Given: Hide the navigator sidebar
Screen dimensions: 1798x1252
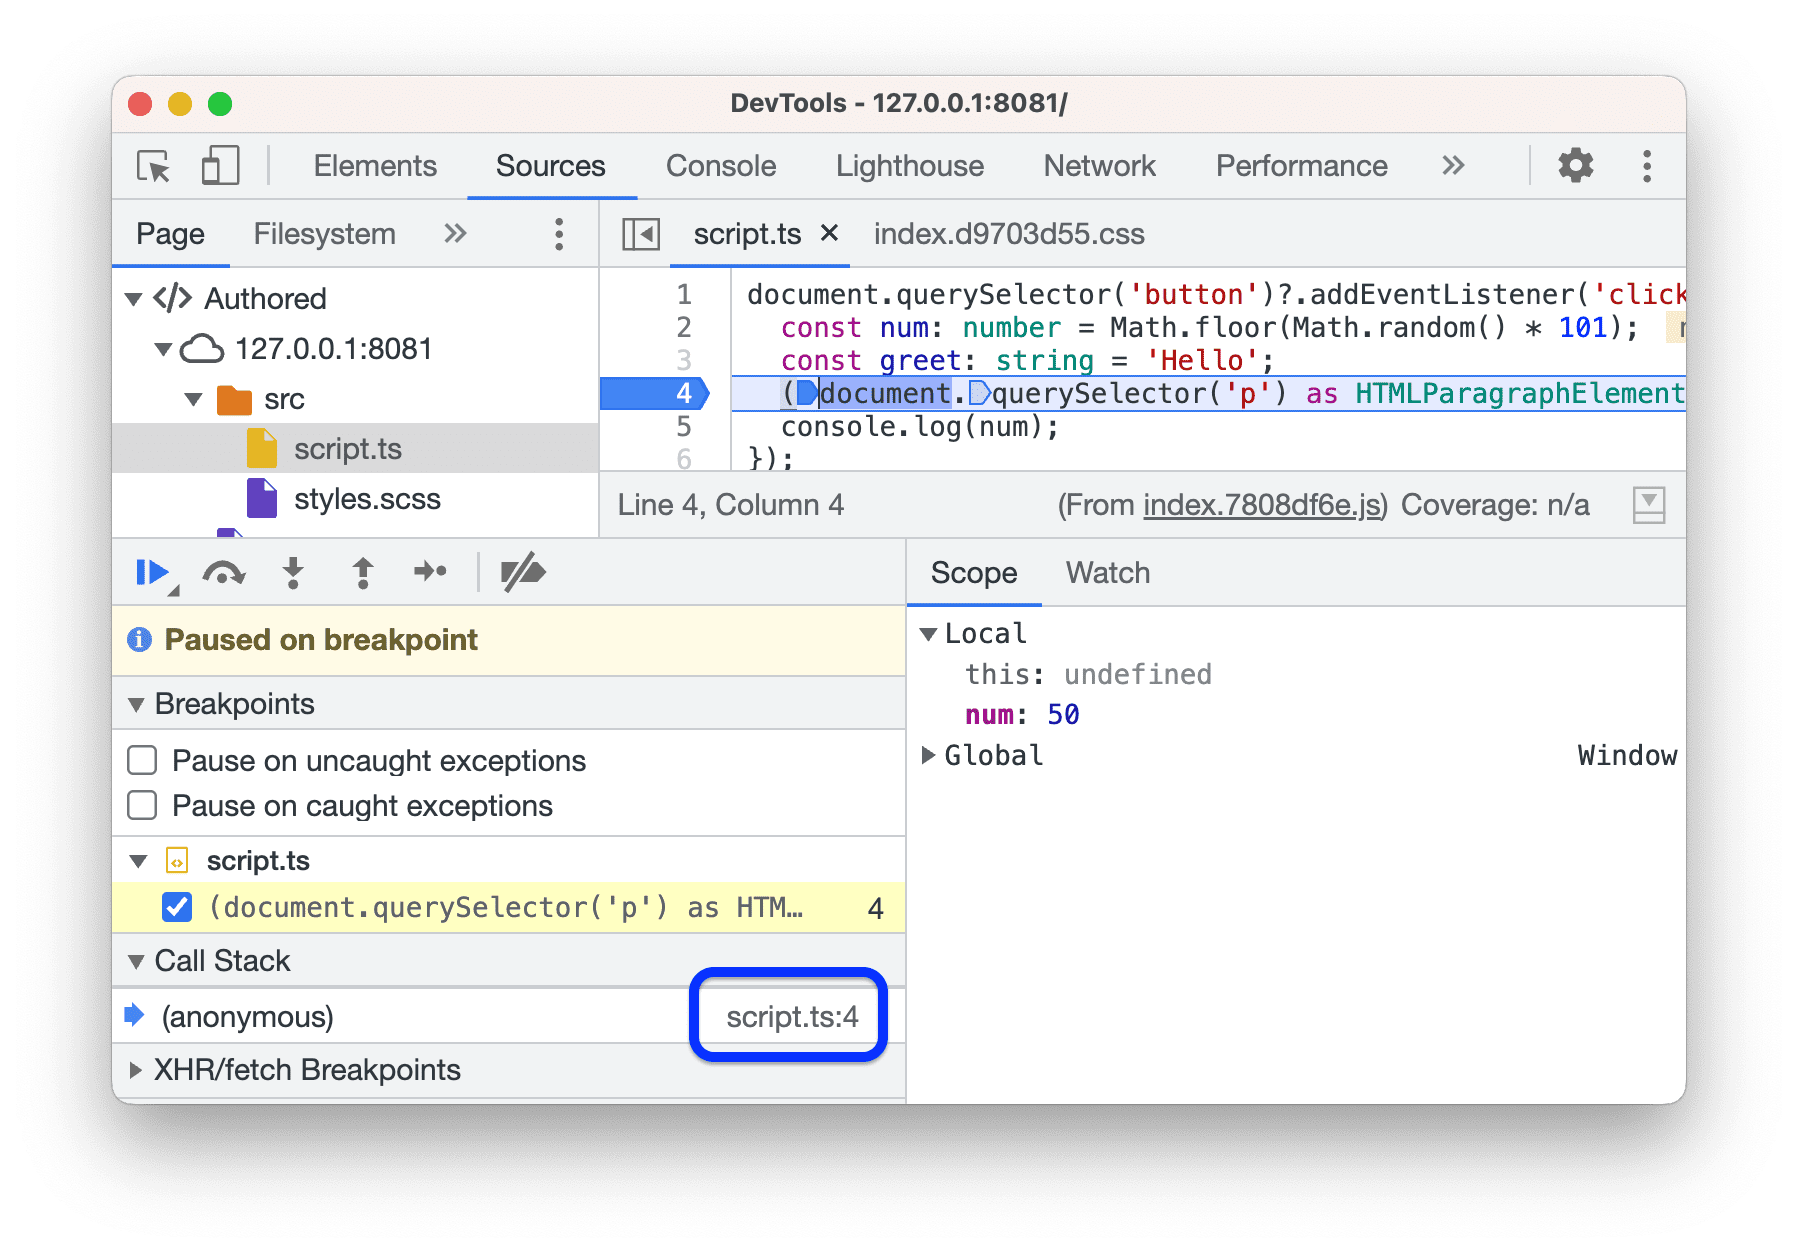Looking at the screenshot, I should coord(641,233).
